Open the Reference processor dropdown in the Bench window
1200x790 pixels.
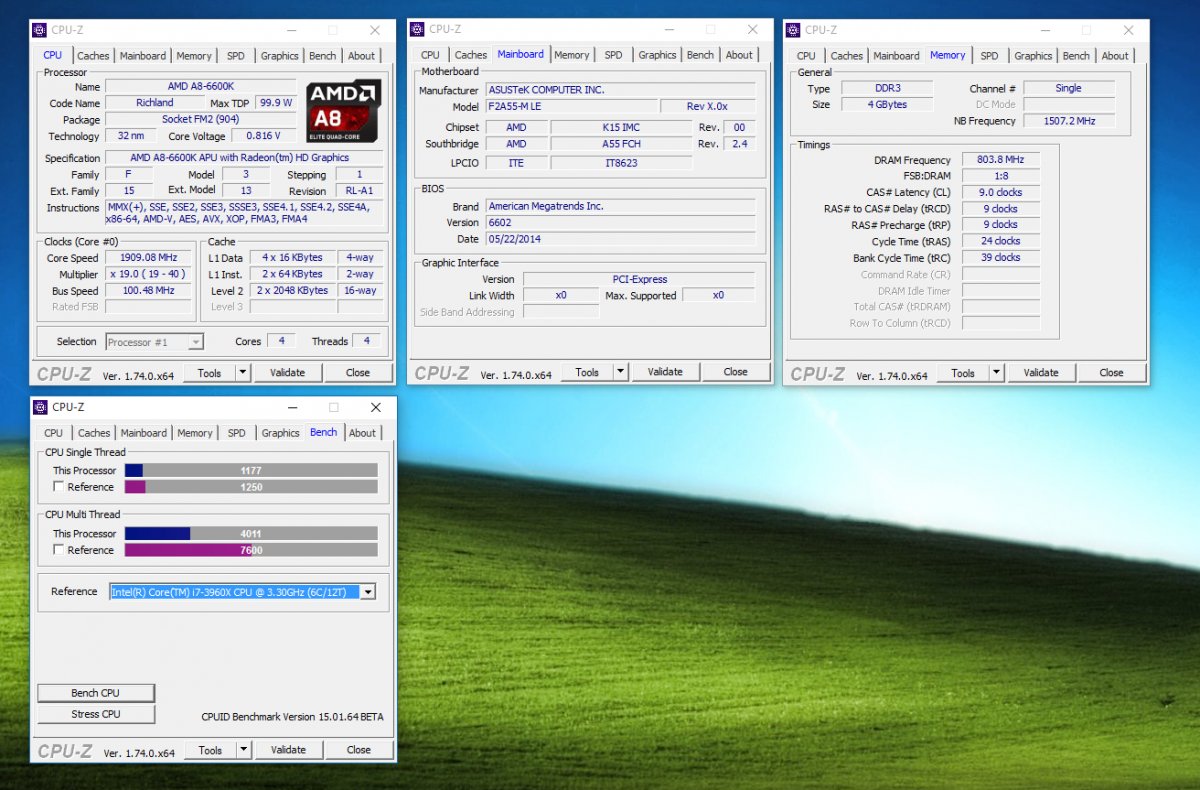pyautogui.click(x=367, y=592)
